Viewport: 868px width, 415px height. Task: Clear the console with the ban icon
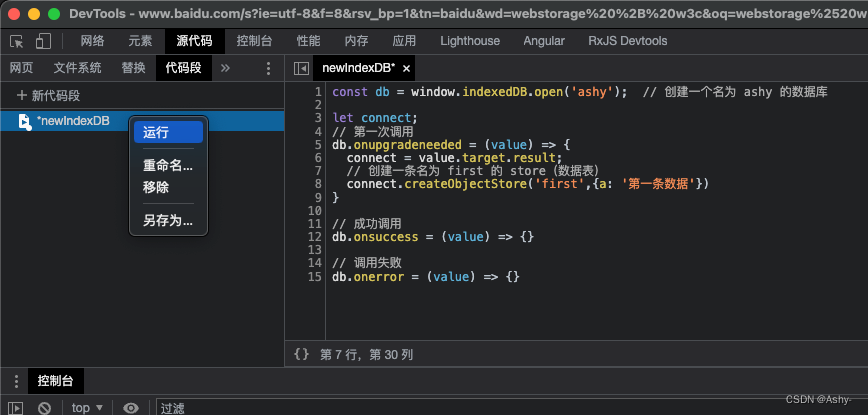tap(44, 408)
